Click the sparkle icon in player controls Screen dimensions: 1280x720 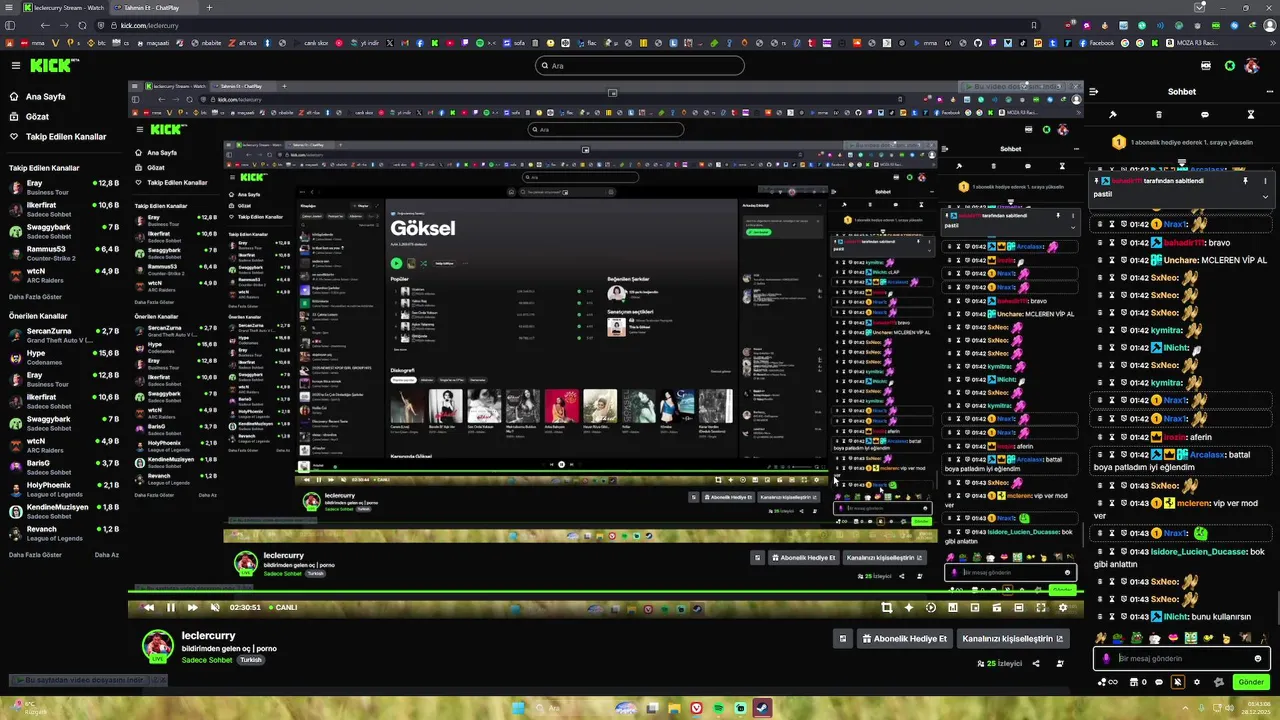click(909, 607)
